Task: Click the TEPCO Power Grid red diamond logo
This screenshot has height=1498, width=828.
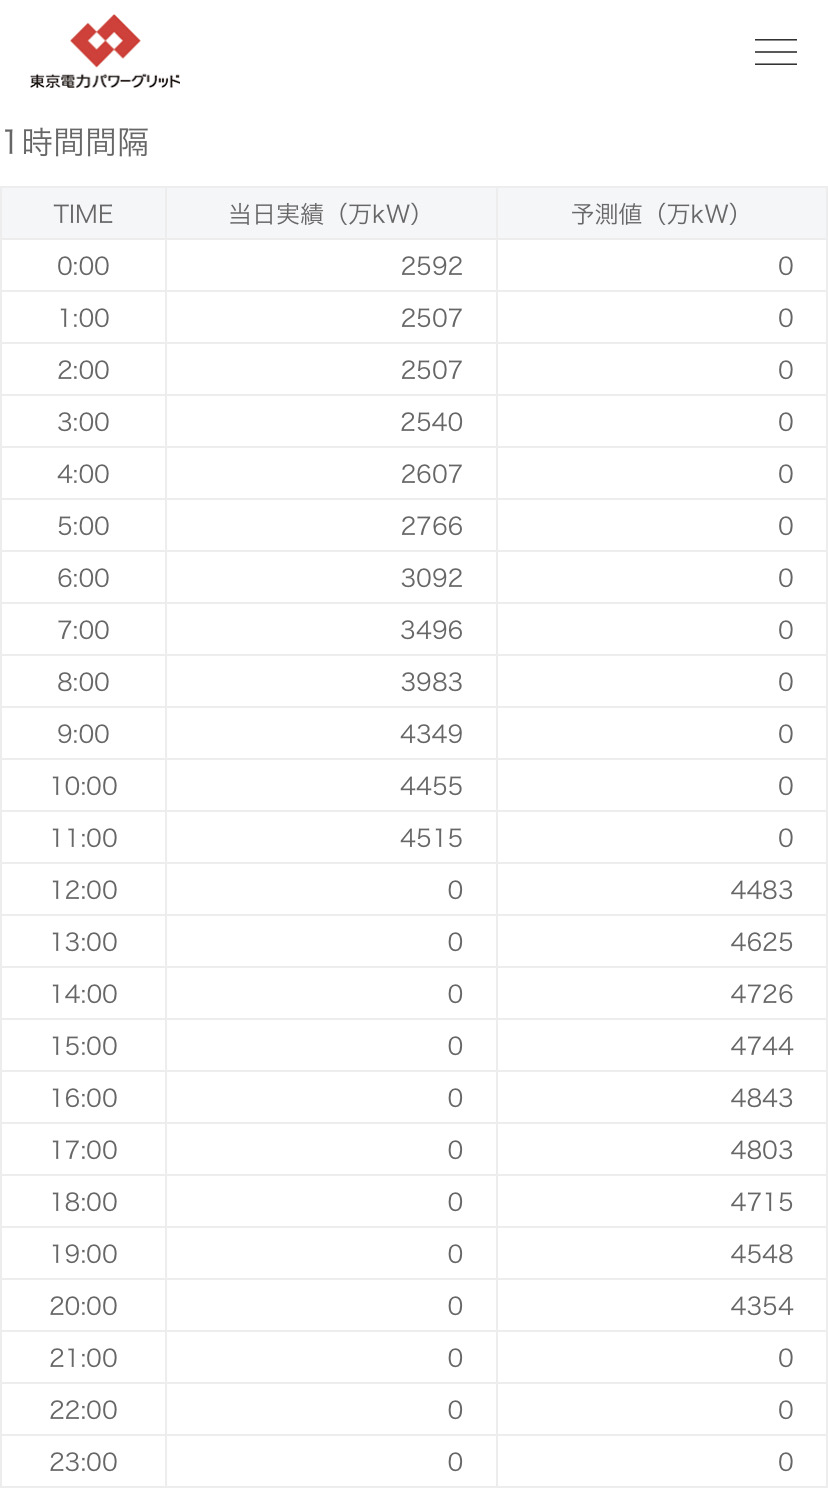Action: point(105,41)
